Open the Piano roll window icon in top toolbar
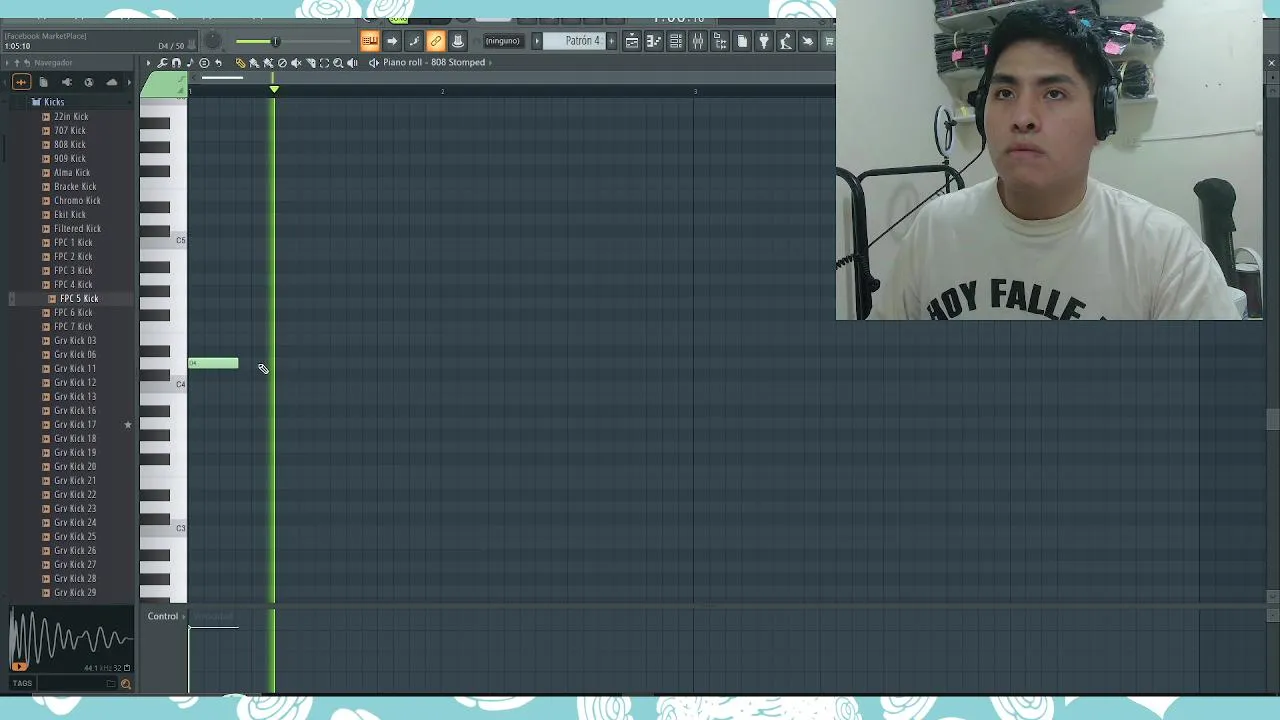 click(653, 41)
